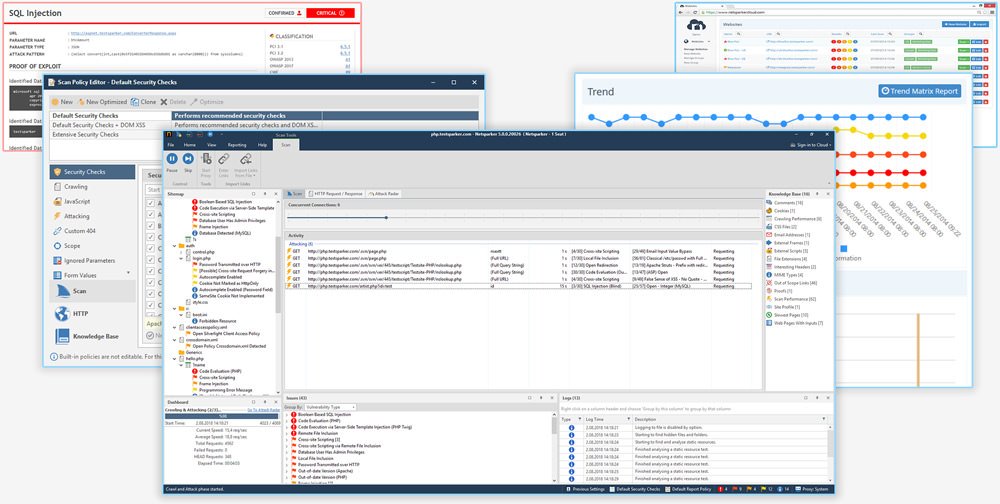The image size is (1000, 504).
Task: Open the Help ribbon tab
Action: coord(262,145)
